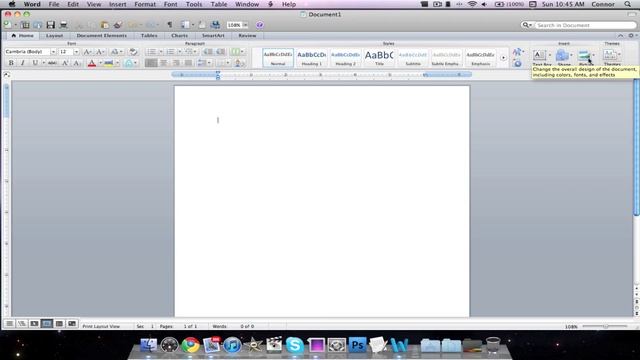Decrease font size with the shrink icon
This screenshot has width=640, height=360.
[x=99, y=52]
